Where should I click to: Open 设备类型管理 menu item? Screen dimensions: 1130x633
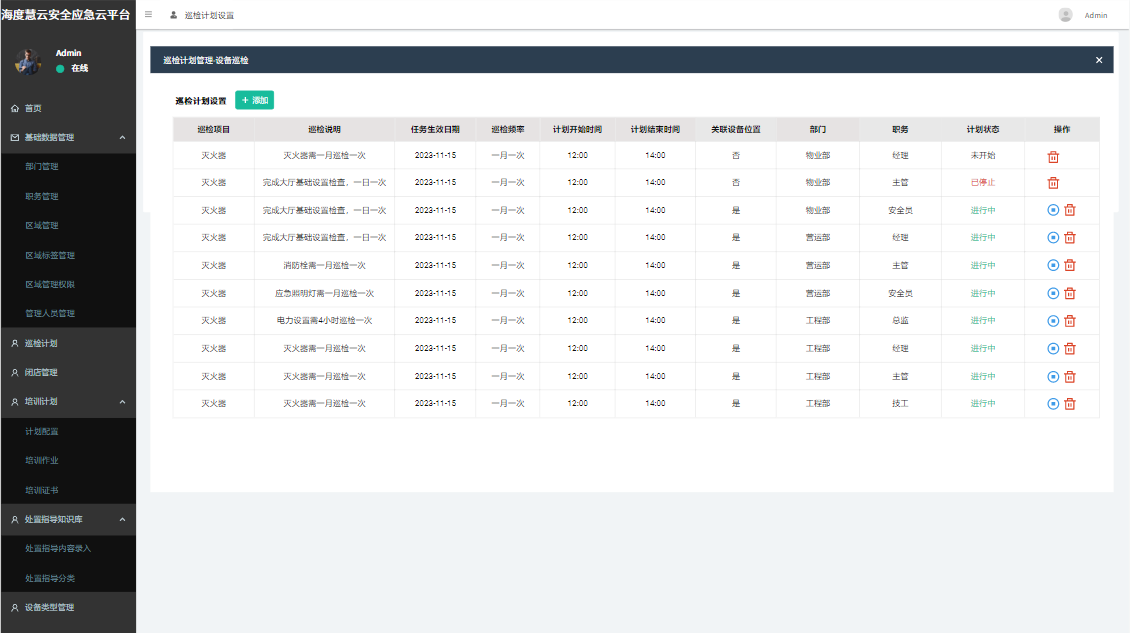(49, 607)
